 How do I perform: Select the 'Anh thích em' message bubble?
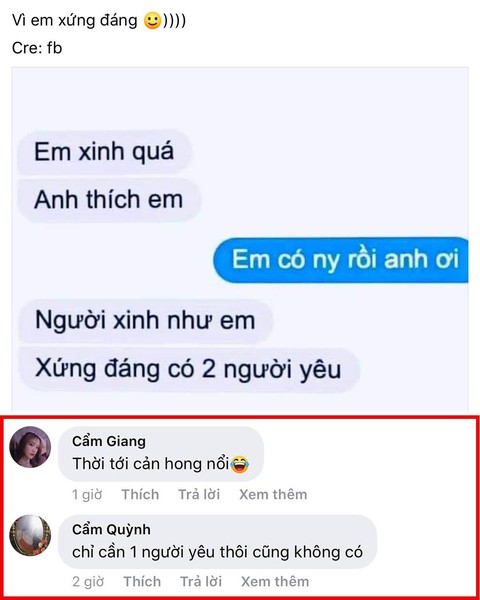click(x=109, y=200)
